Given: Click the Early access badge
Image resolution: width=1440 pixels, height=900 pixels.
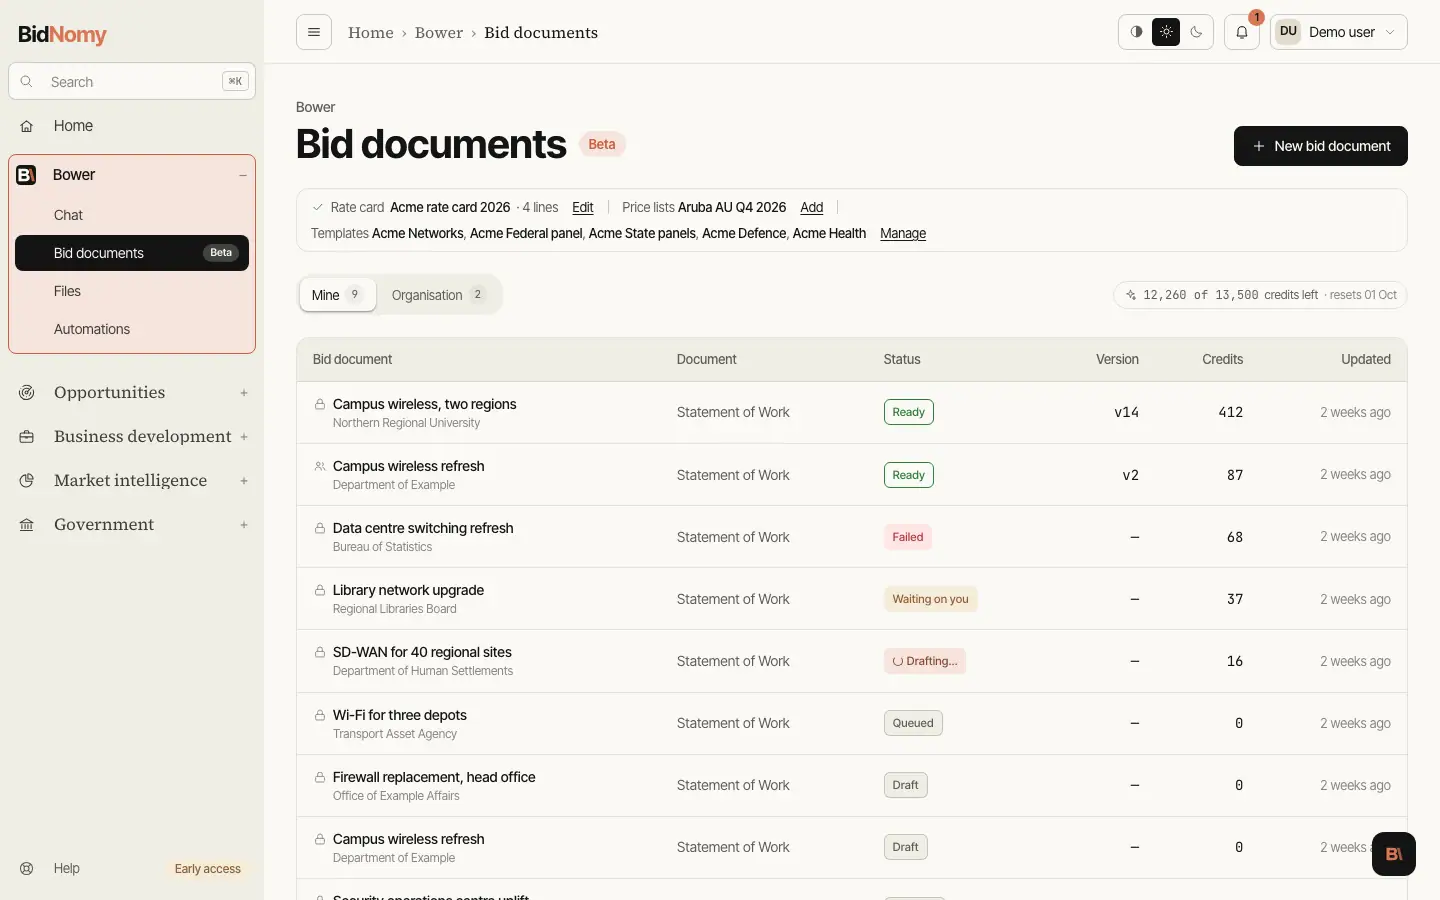Looking at the screenshot, I should click(208, 869).
